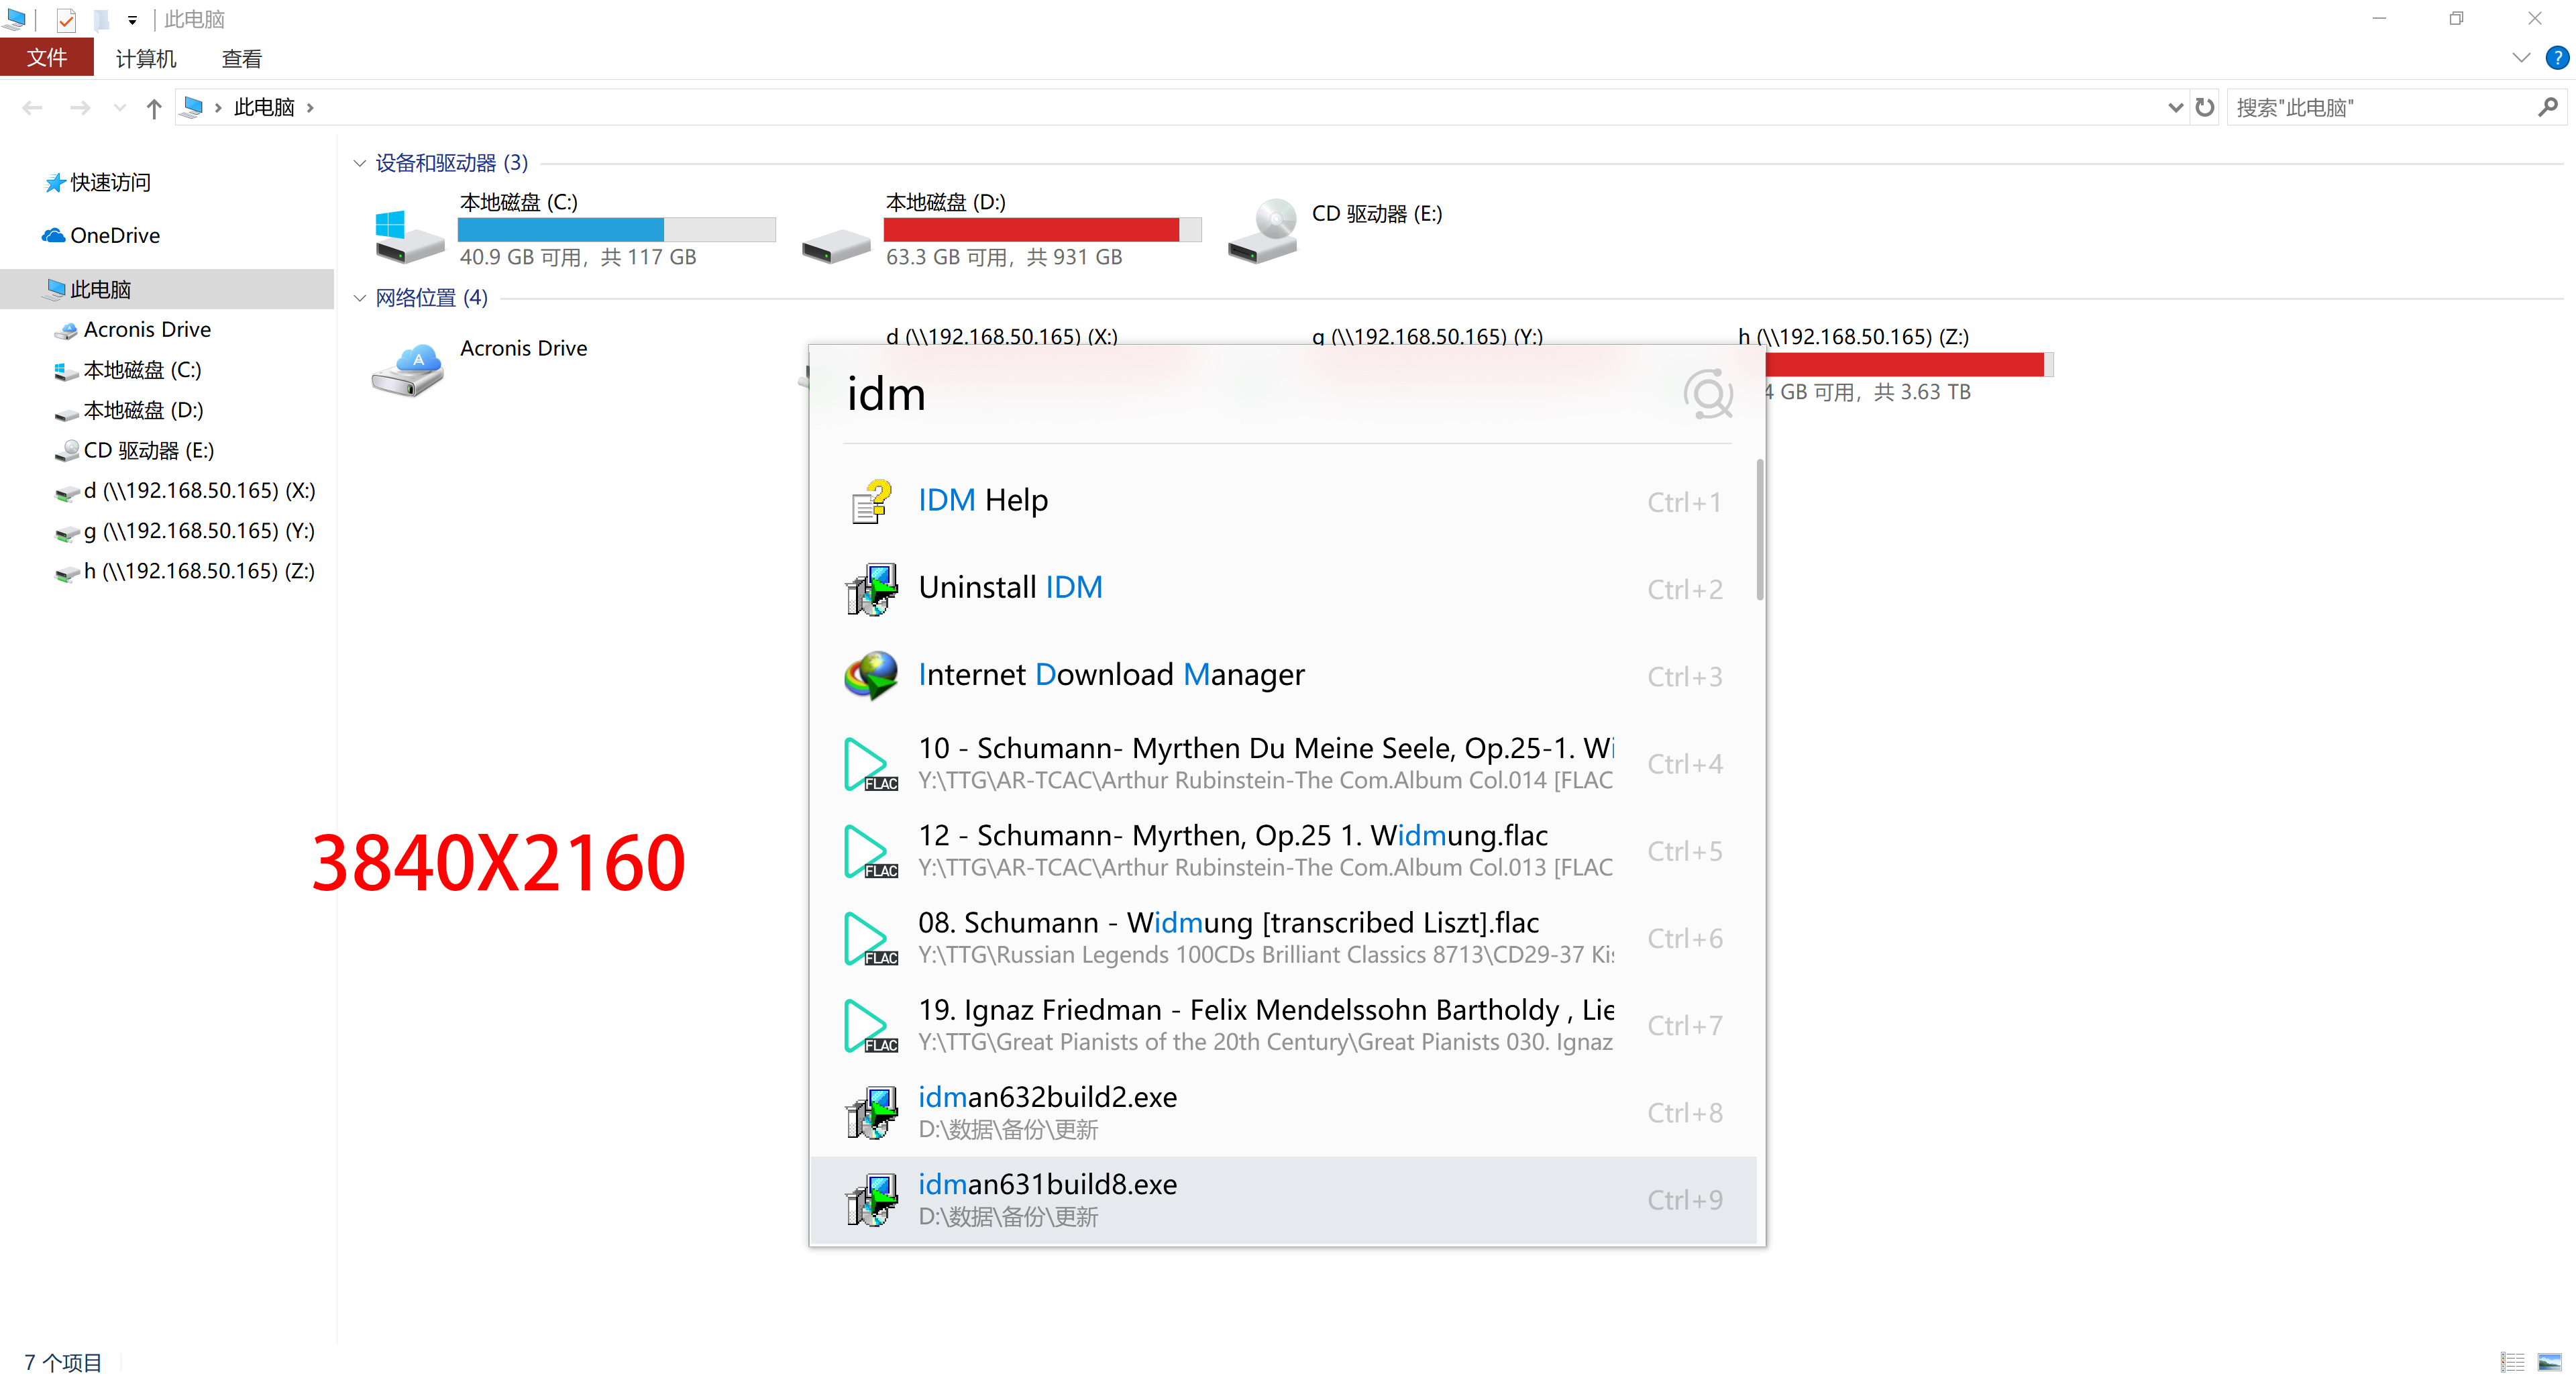Play 08. Schumann - Widmung FLAC result
The height and width of the screenshot is (1382, 2576).
1283,937
